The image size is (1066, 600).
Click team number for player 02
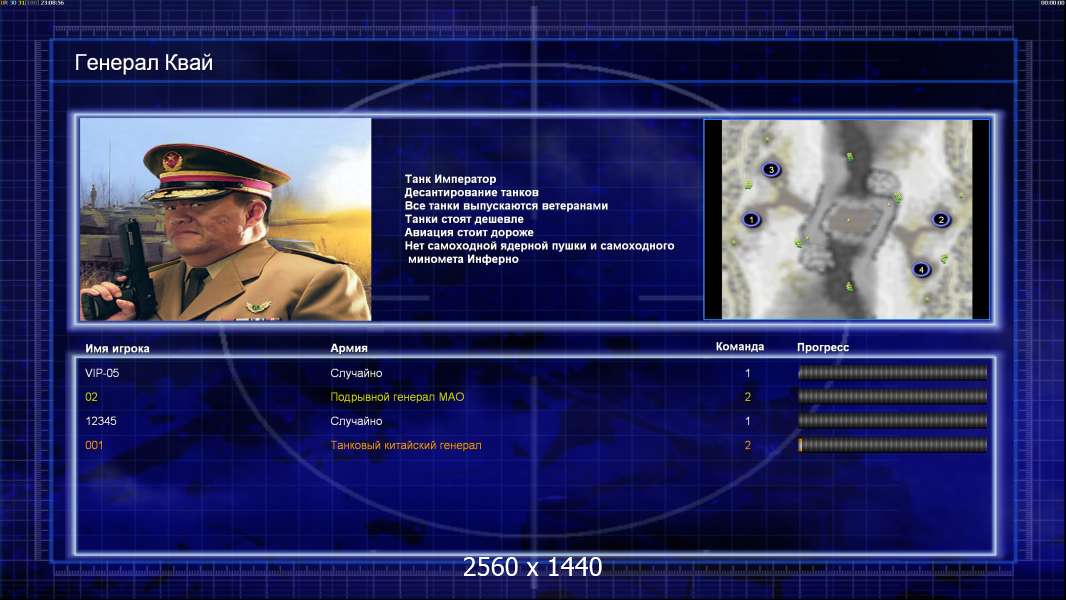747,397
